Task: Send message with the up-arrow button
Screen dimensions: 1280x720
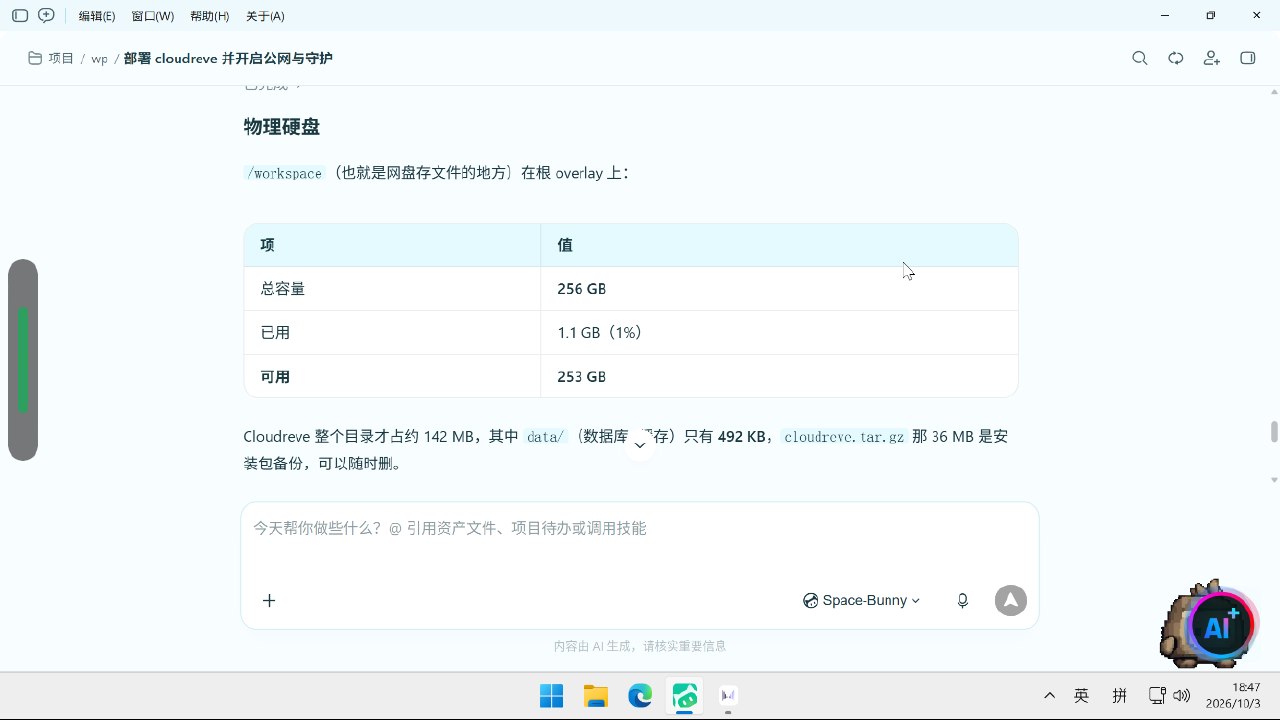Action: 1010,600
